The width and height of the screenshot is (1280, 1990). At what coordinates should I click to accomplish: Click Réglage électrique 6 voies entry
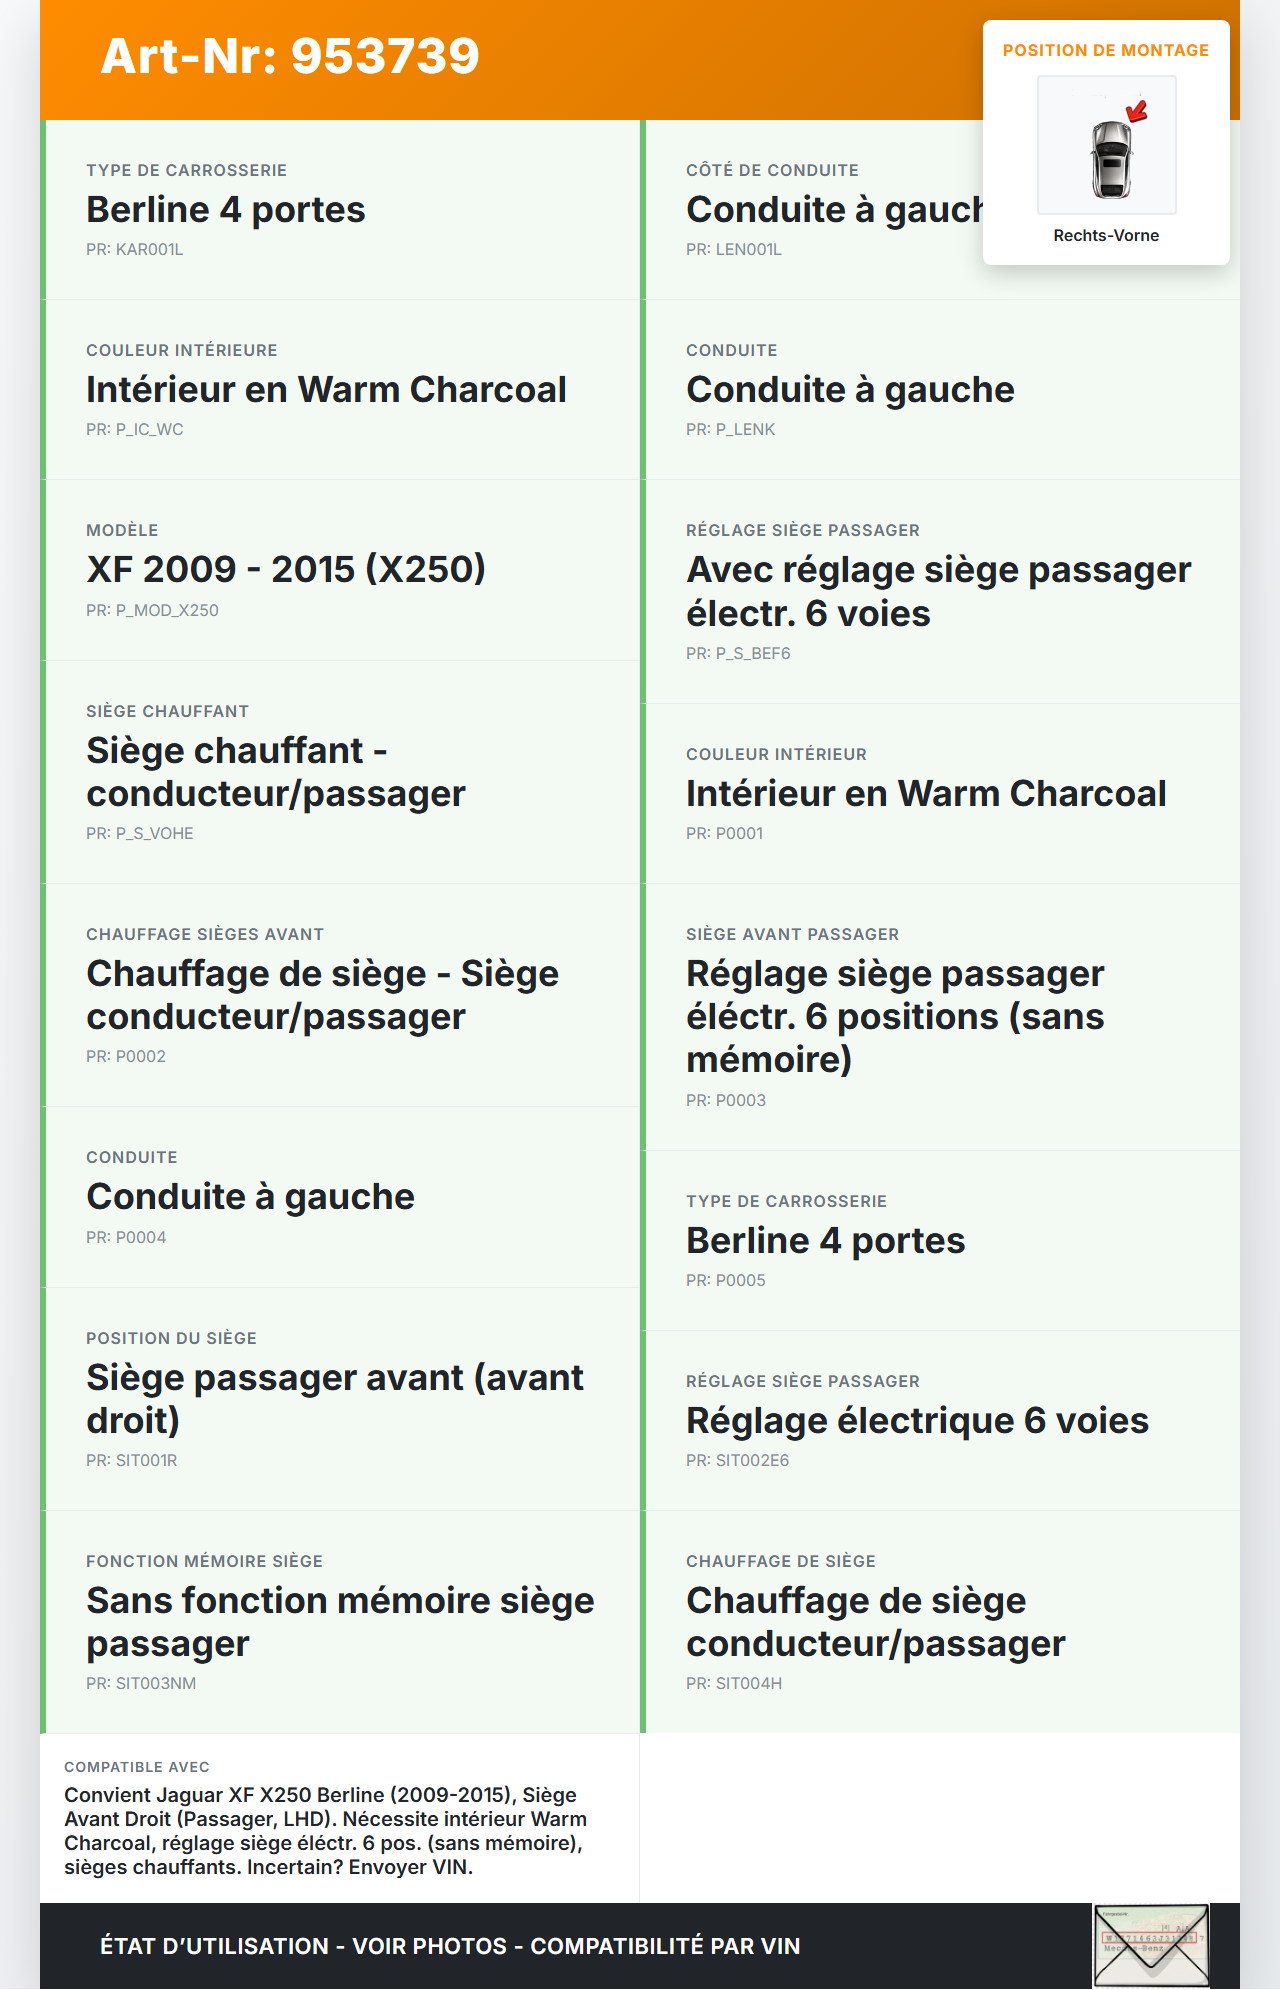pyautogui.click(x=917, y=1421)
